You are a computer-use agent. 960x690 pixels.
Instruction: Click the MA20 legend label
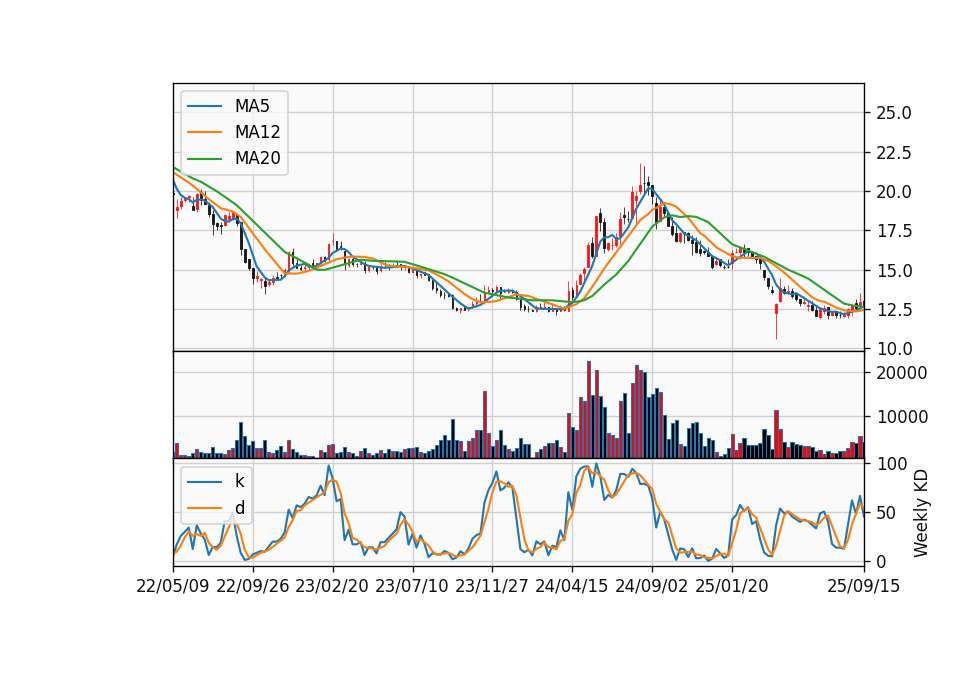tap(257, 159)
